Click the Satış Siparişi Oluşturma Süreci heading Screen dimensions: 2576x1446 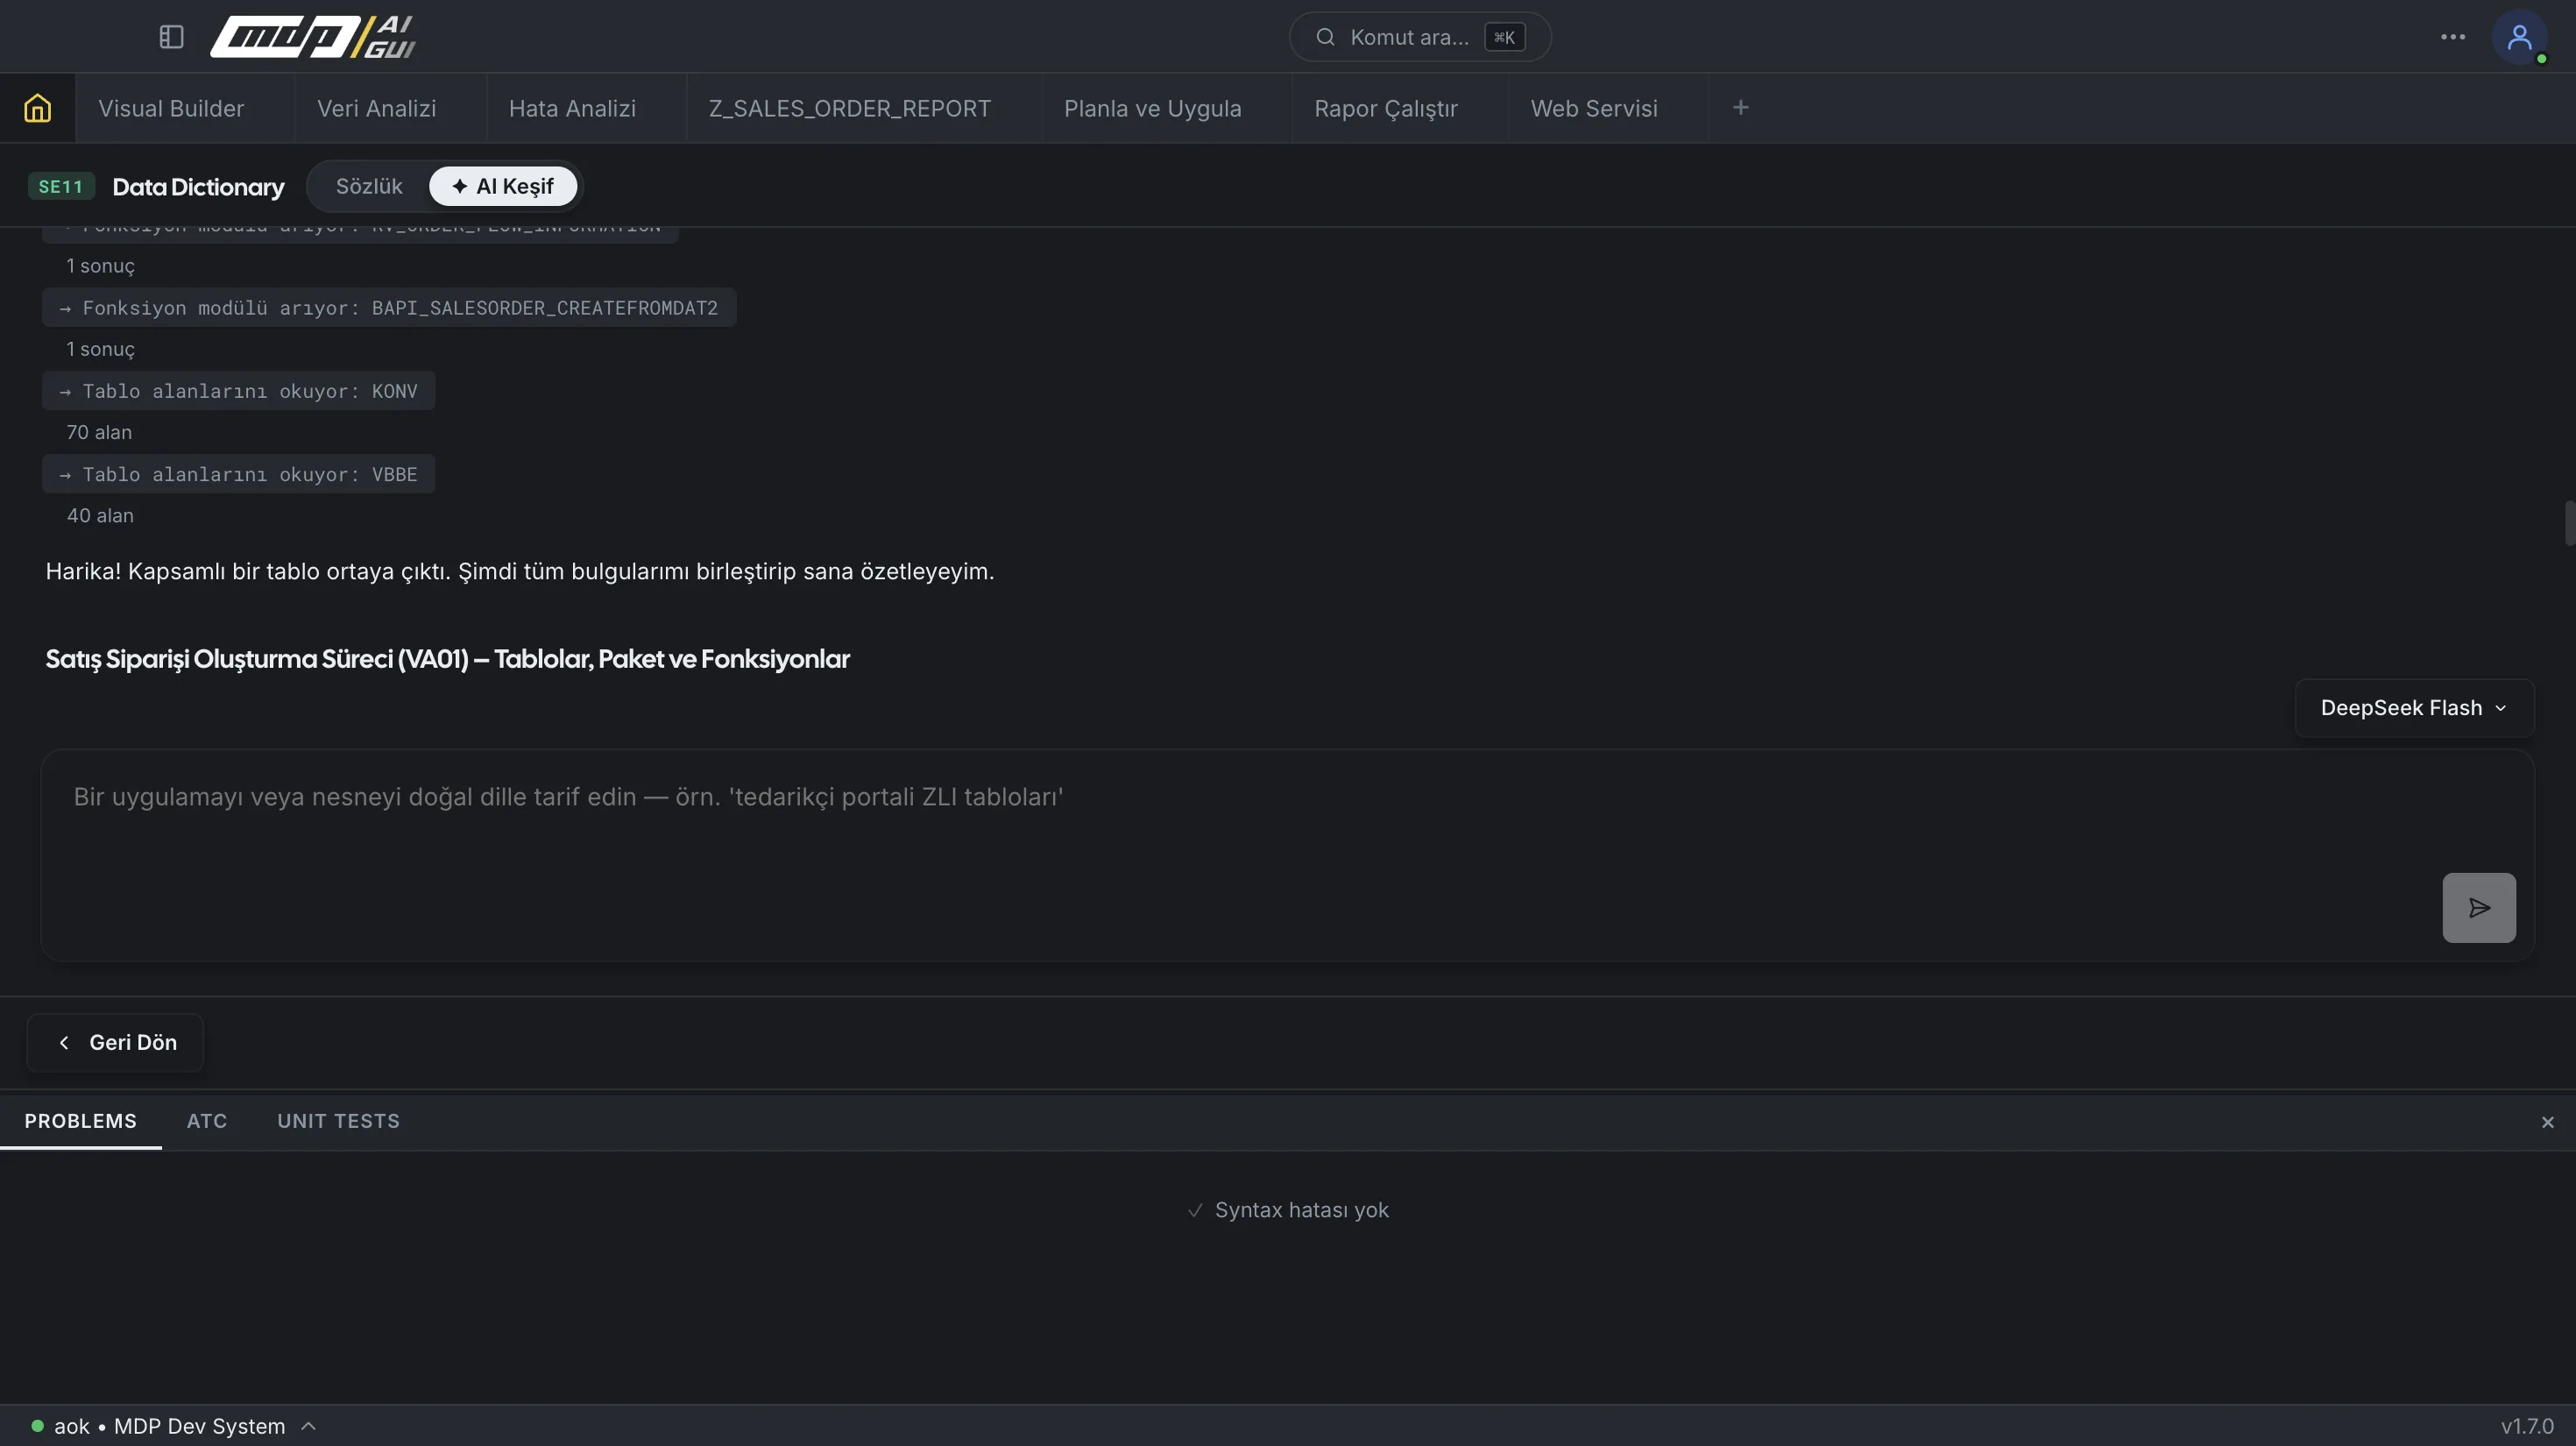pos(447,659)
